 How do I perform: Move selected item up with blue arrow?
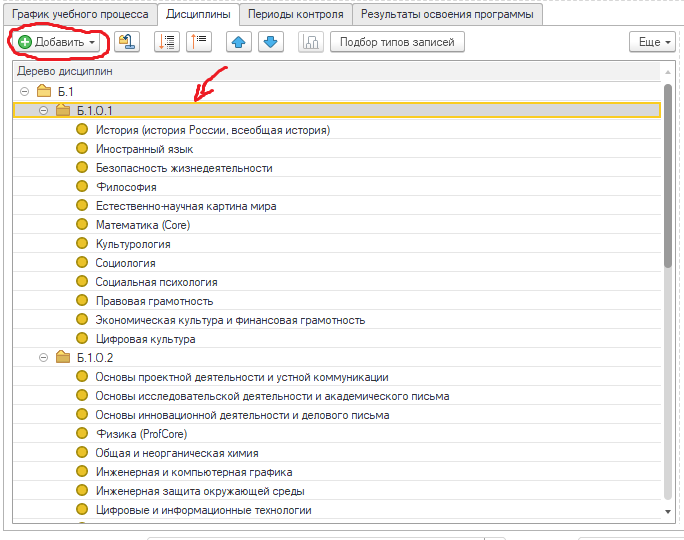[x=239, y=42]
